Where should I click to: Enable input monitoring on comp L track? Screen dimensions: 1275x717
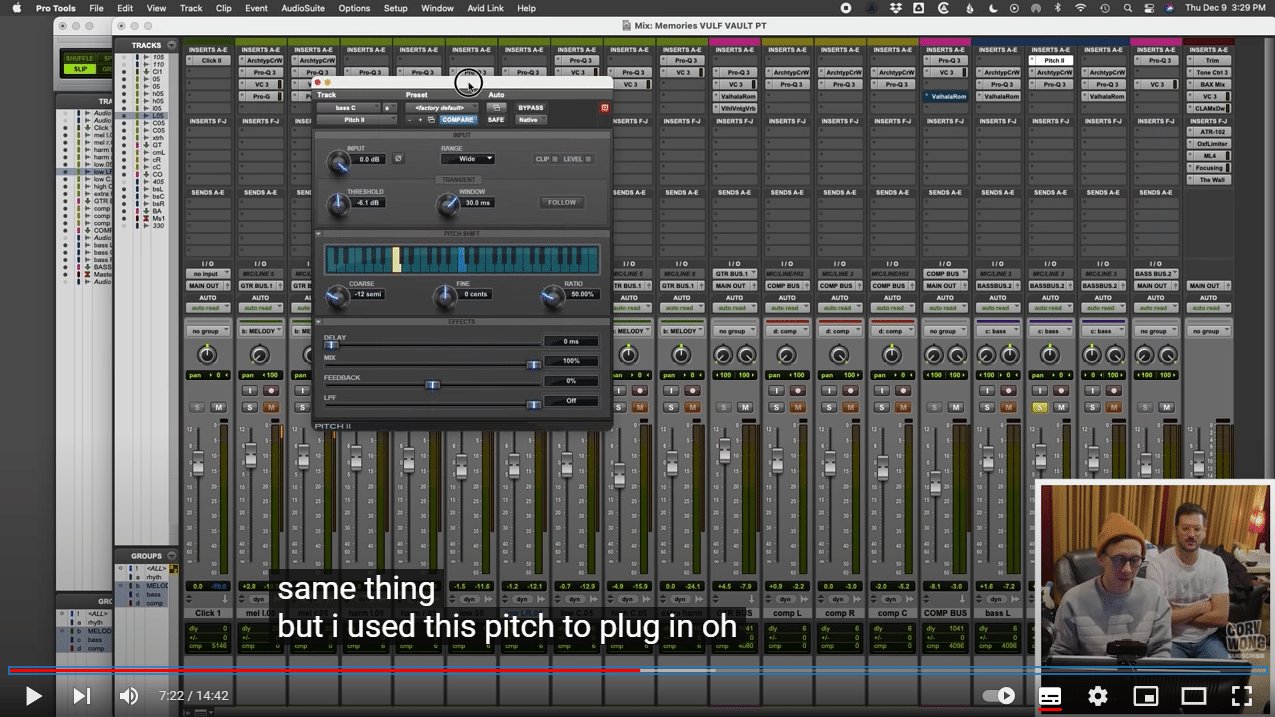click(776, 390)
